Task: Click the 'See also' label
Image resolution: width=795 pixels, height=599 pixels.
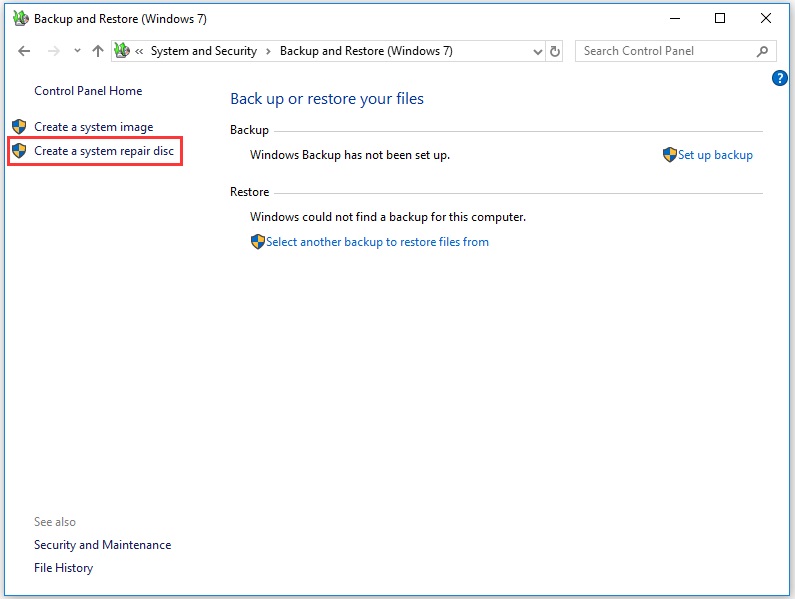Action: [x=55, y=522]
